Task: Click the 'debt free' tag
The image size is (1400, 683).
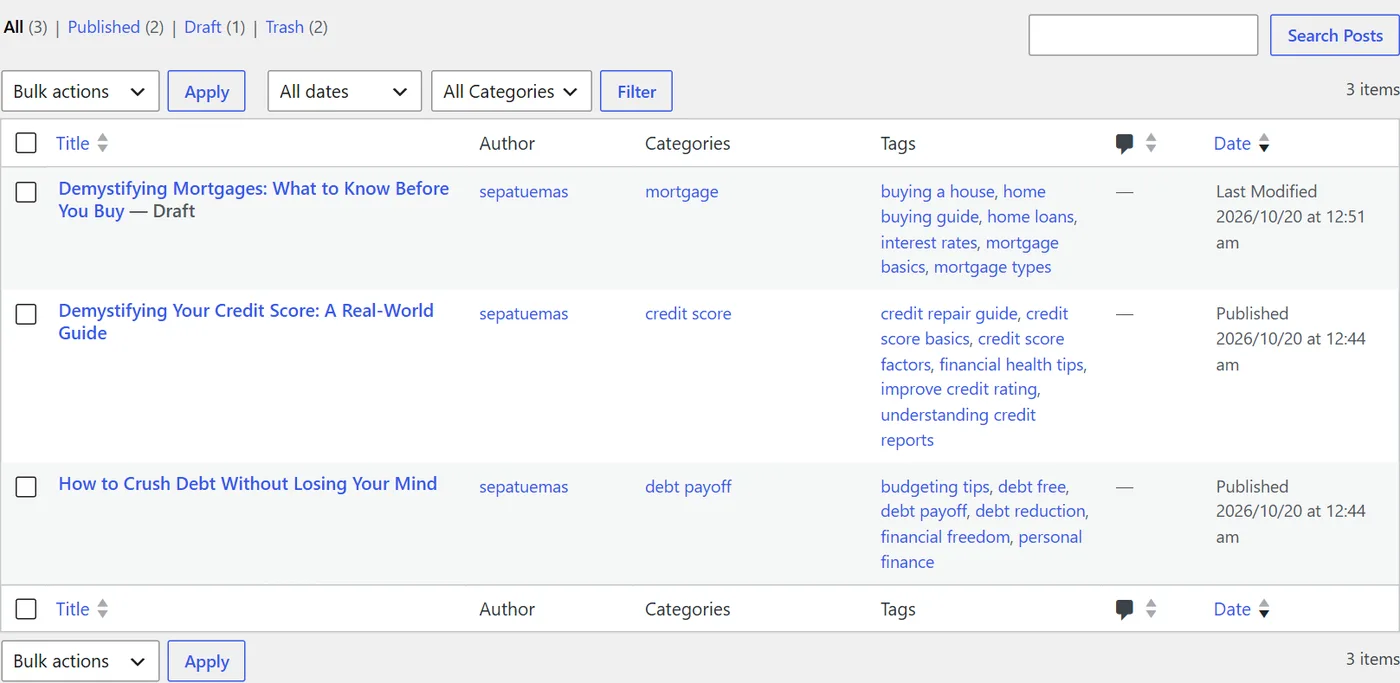Action: tap(1032, 487)
